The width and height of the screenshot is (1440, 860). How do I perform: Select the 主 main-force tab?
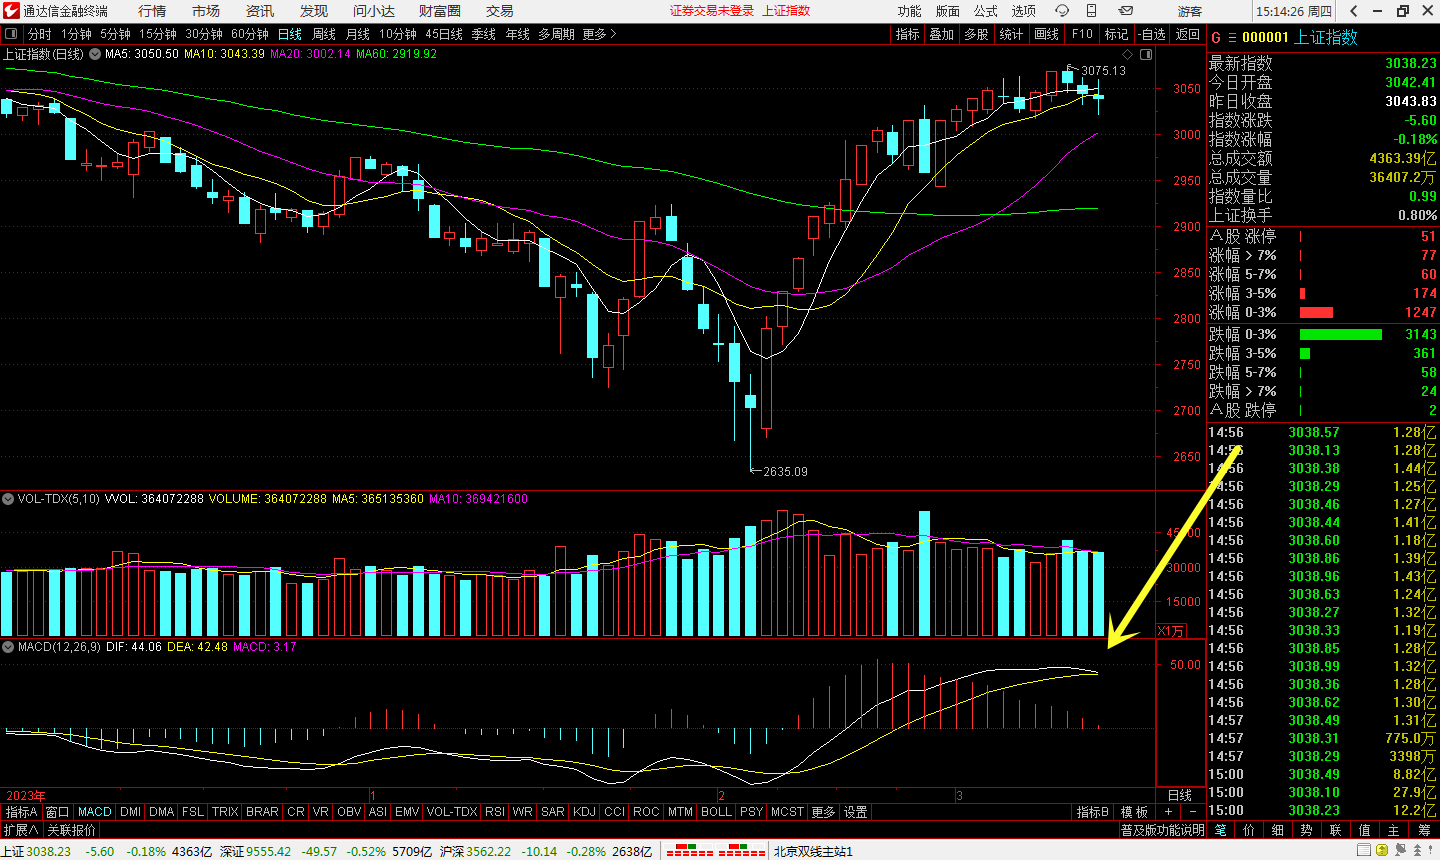pyautogui.click(x=1394, y=830)
